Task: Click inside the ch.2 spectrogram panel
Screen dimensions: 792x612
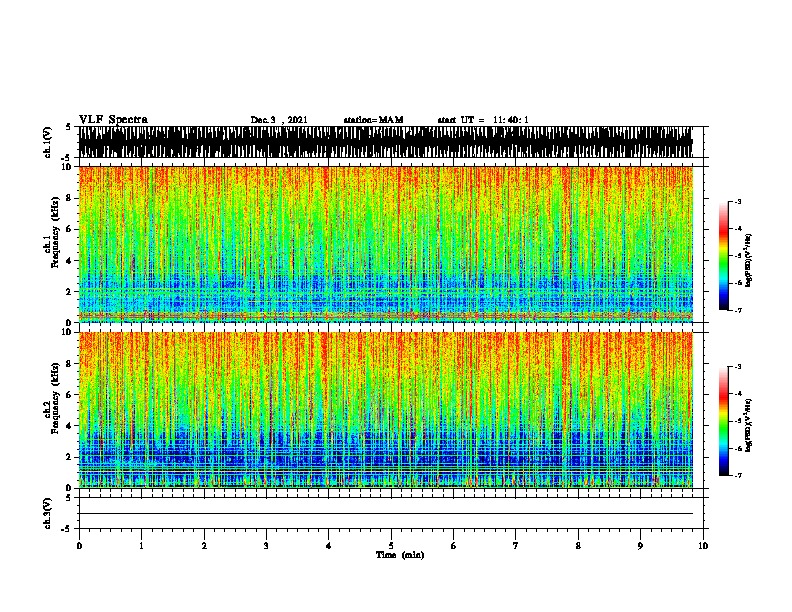Action: coord(385,410)
